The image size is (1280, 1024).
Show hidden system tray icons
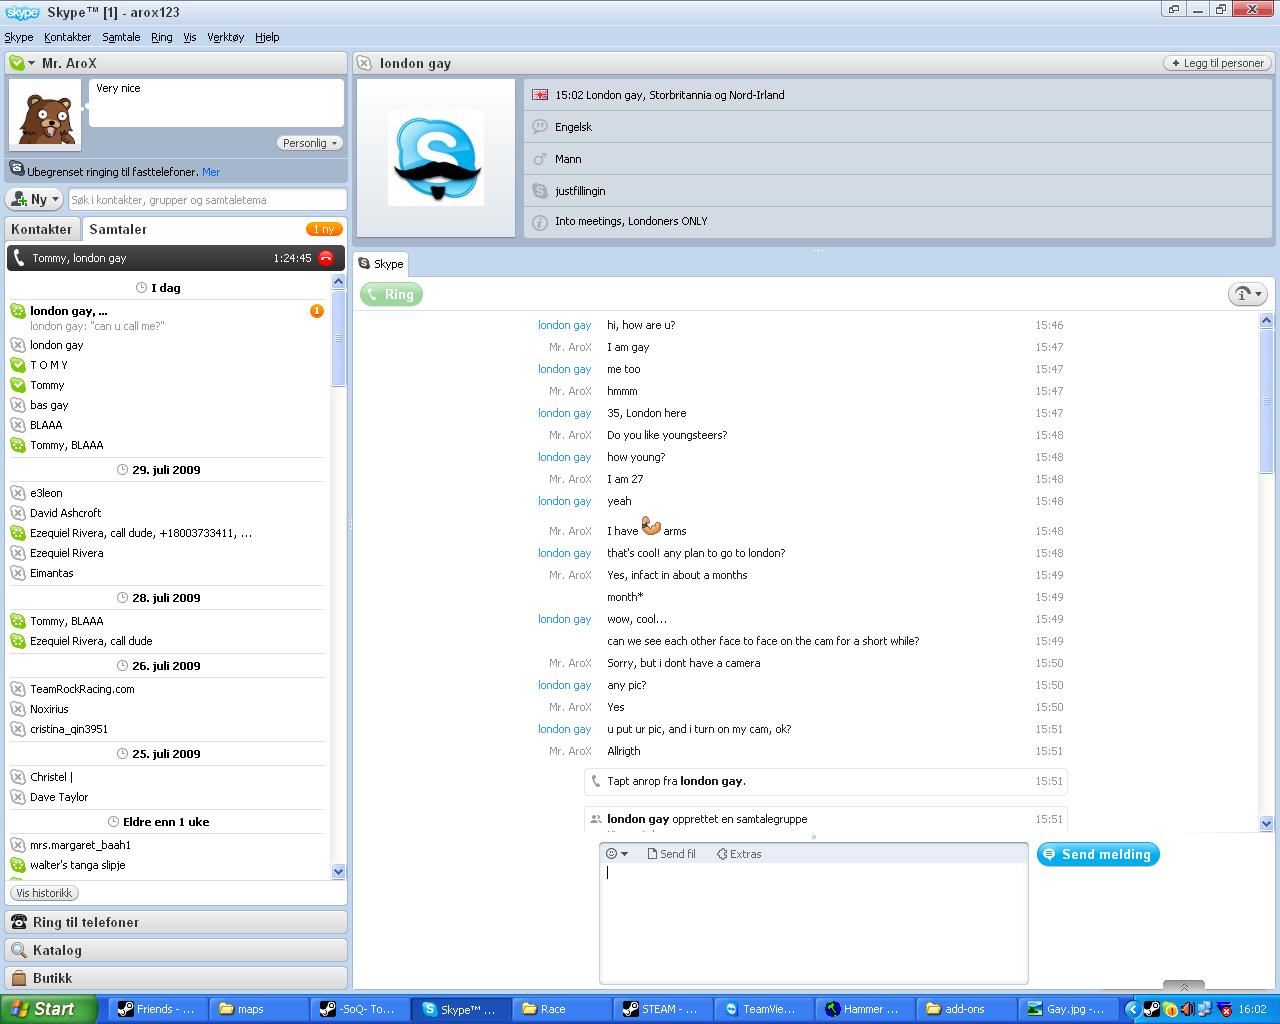[1132, 1009]
